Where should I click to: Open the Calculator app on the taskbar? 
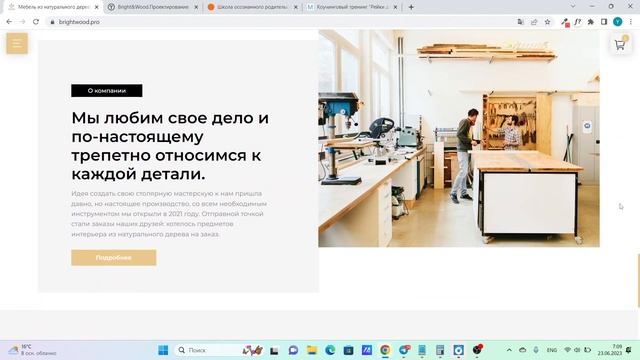(x=440, y=350)
